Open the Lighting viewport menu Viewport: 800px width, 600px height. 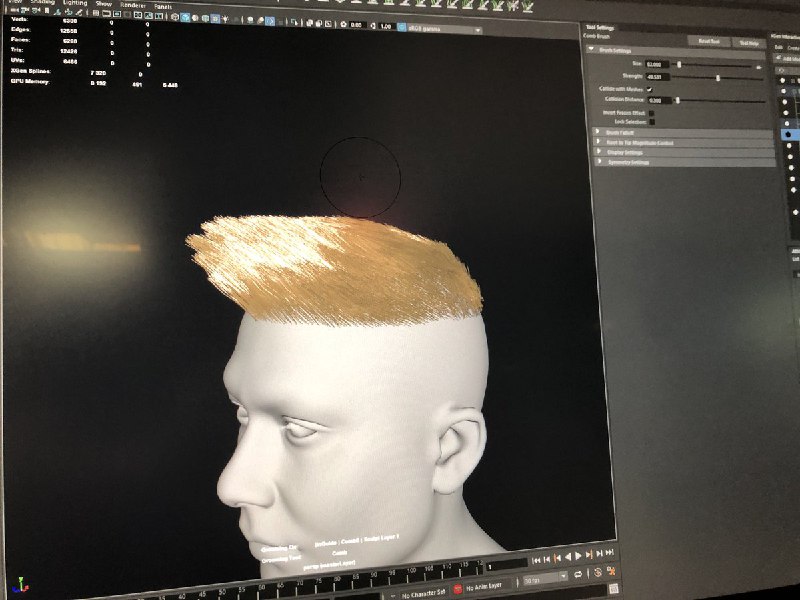coord(74,4)
